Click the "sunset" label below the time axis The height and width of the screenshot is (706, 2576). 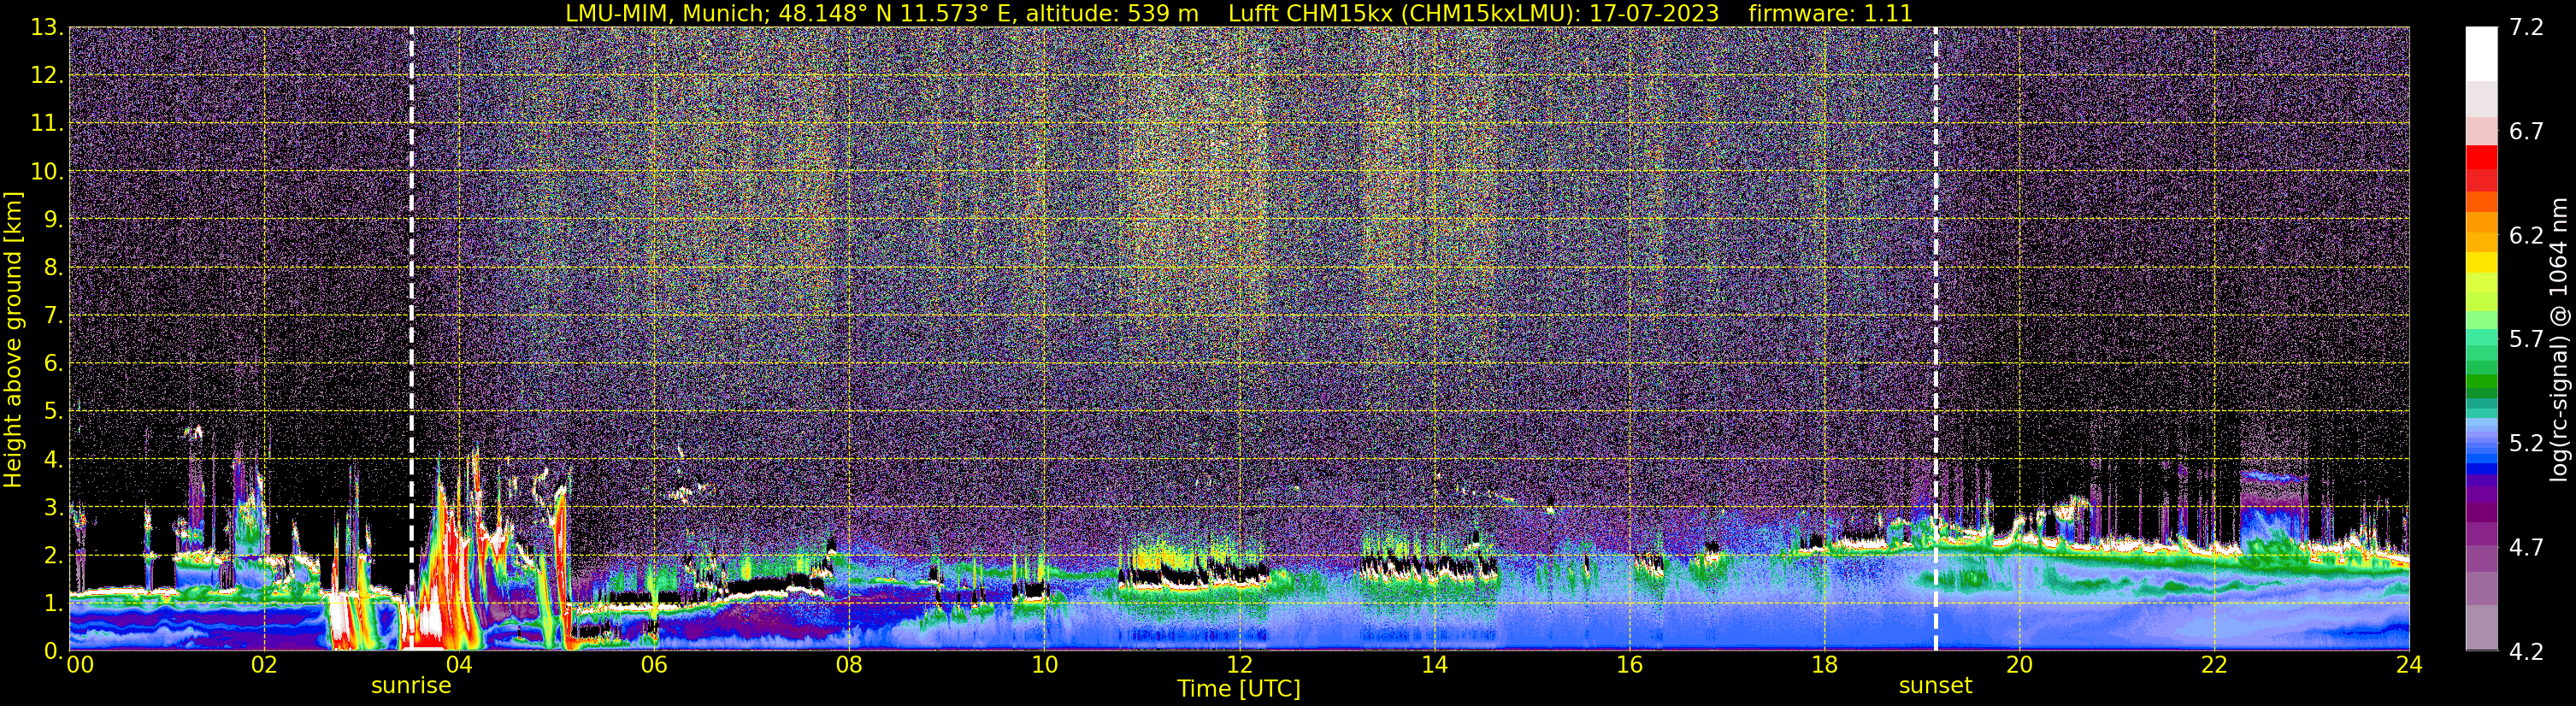[x=1936, y=686]
